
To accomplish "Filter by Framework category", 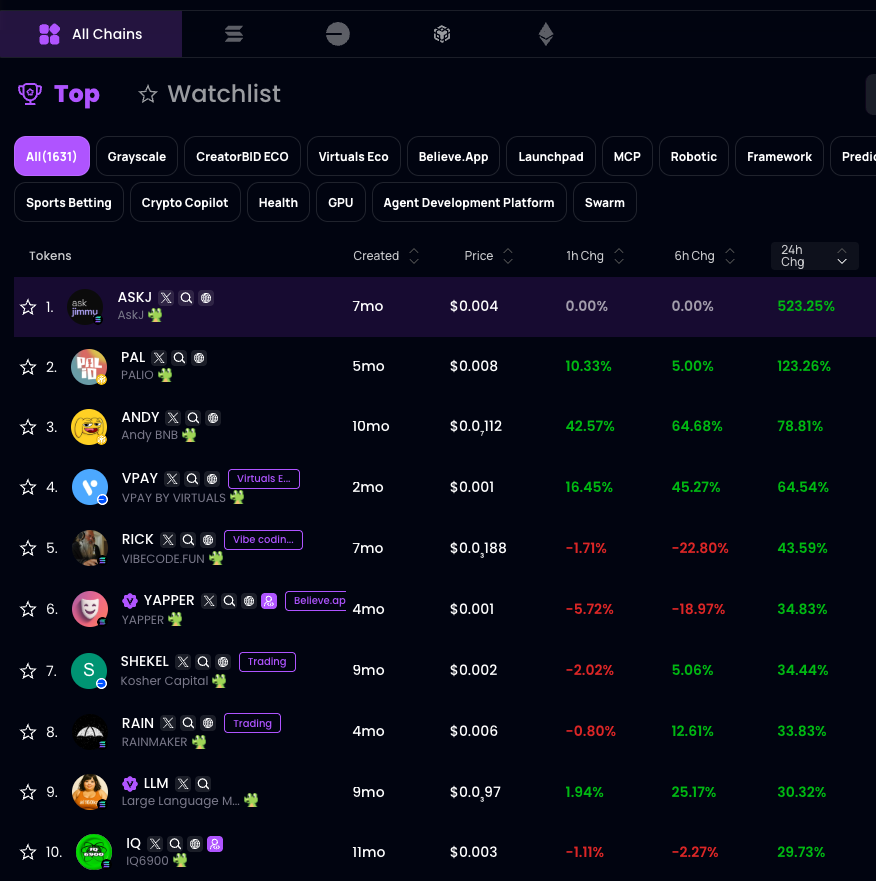I will tap(779, 156).
